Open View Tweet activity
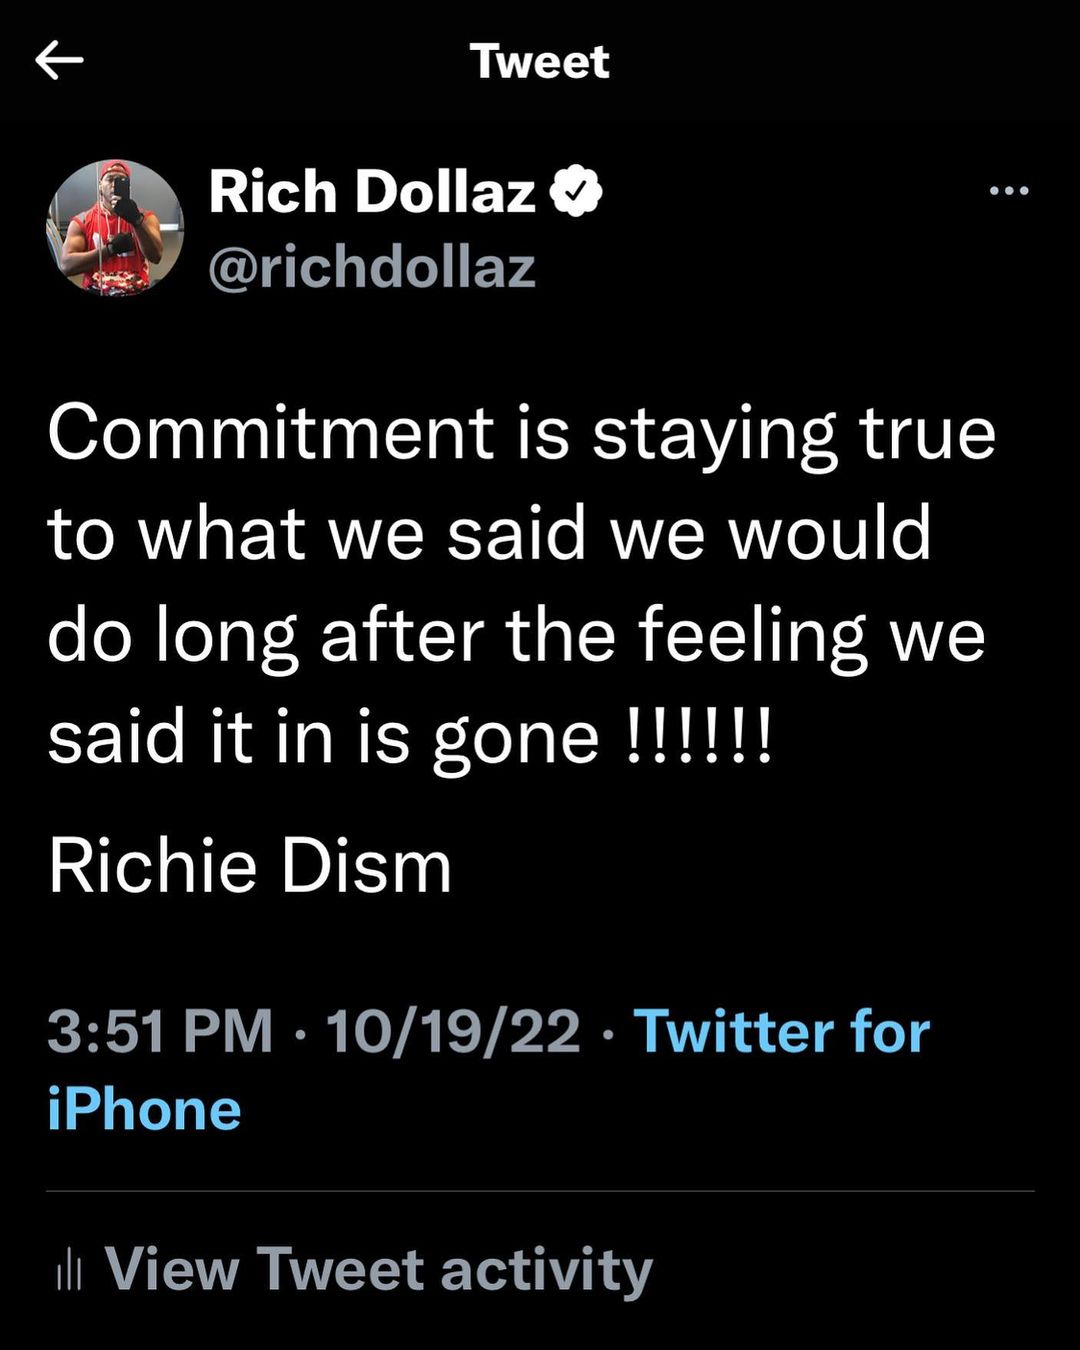This screenshot has width=1080, height=1350. coord(378,1270)
